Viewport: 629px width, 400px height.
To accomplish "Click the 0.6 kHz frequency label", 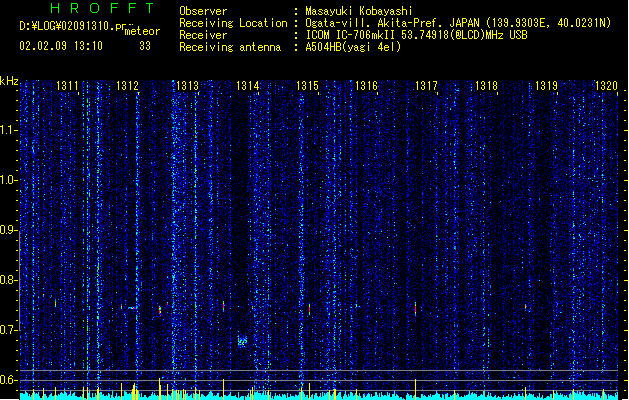I will pos(9,380).
